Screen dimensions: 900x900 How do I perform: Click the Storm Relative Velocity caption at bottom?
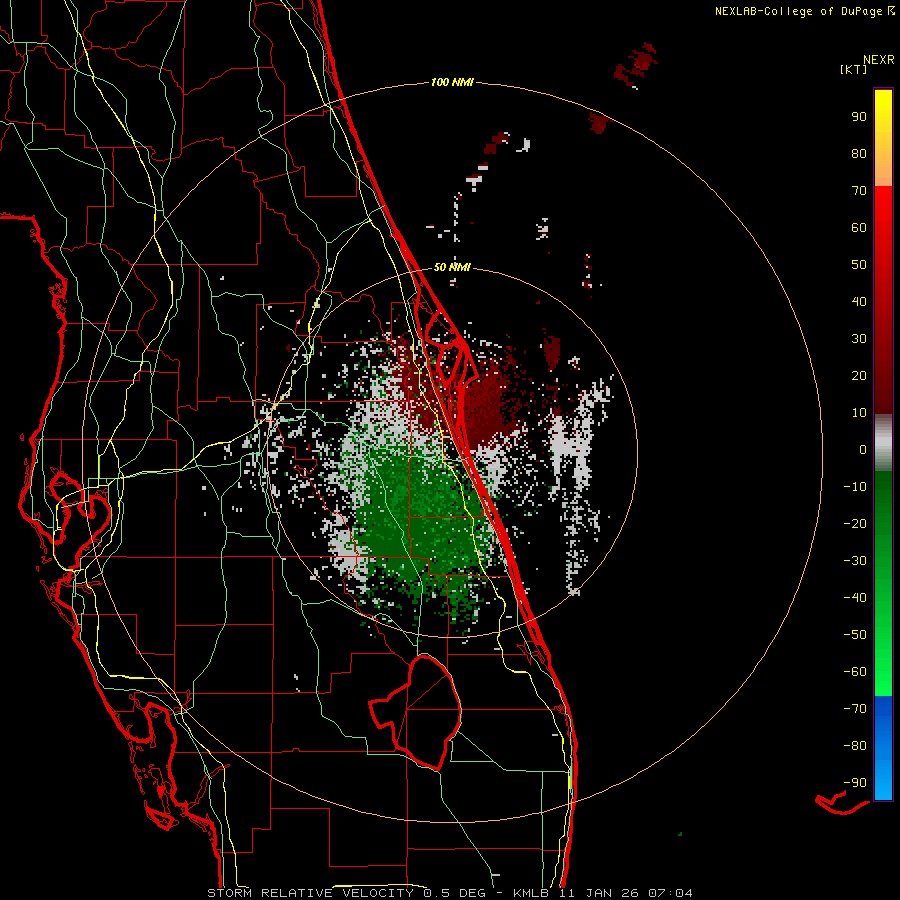449,893
